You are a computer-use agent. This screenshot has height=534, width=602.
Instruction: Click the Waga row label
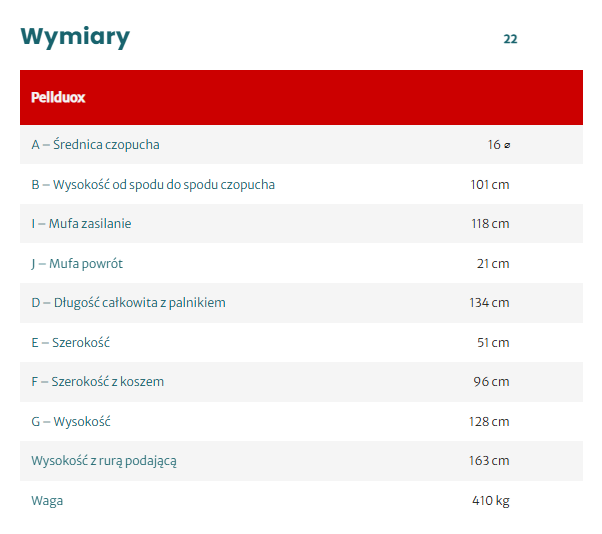coord(47,501)
